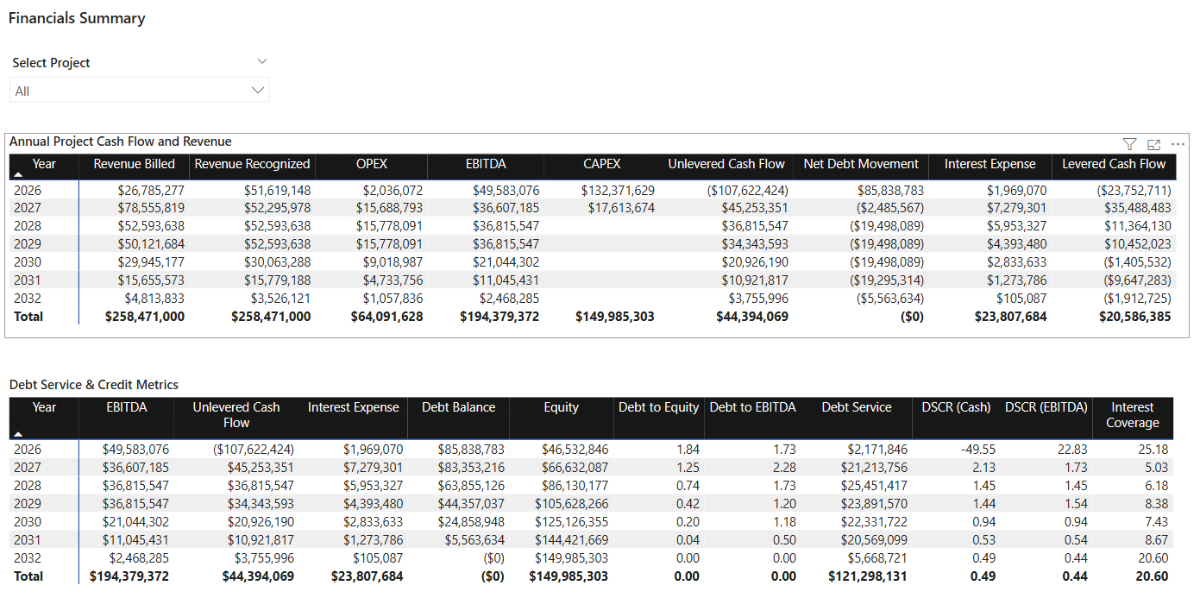This screenshot has width=1200, height=598.
Task: Sort by DSCR (Cash) column header
Action: pos(956,408)
